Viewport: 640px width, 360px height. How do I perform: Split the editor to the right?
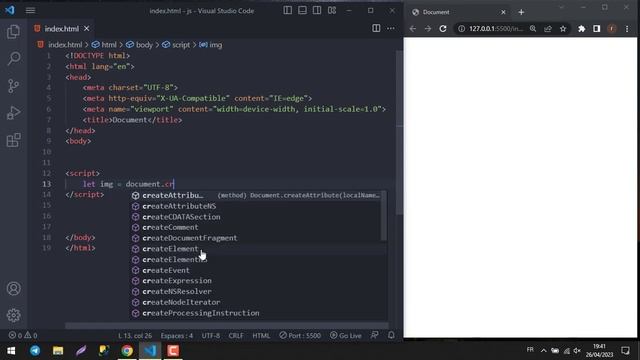[376, 28]
